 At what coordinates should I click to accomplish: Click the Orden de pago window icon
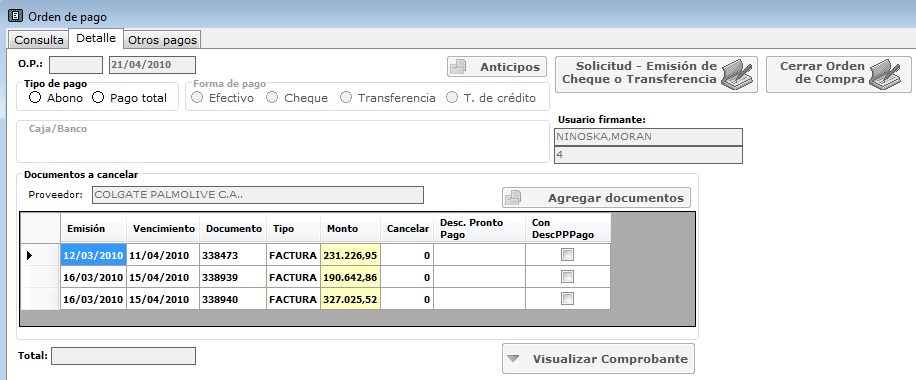point(16,16)
